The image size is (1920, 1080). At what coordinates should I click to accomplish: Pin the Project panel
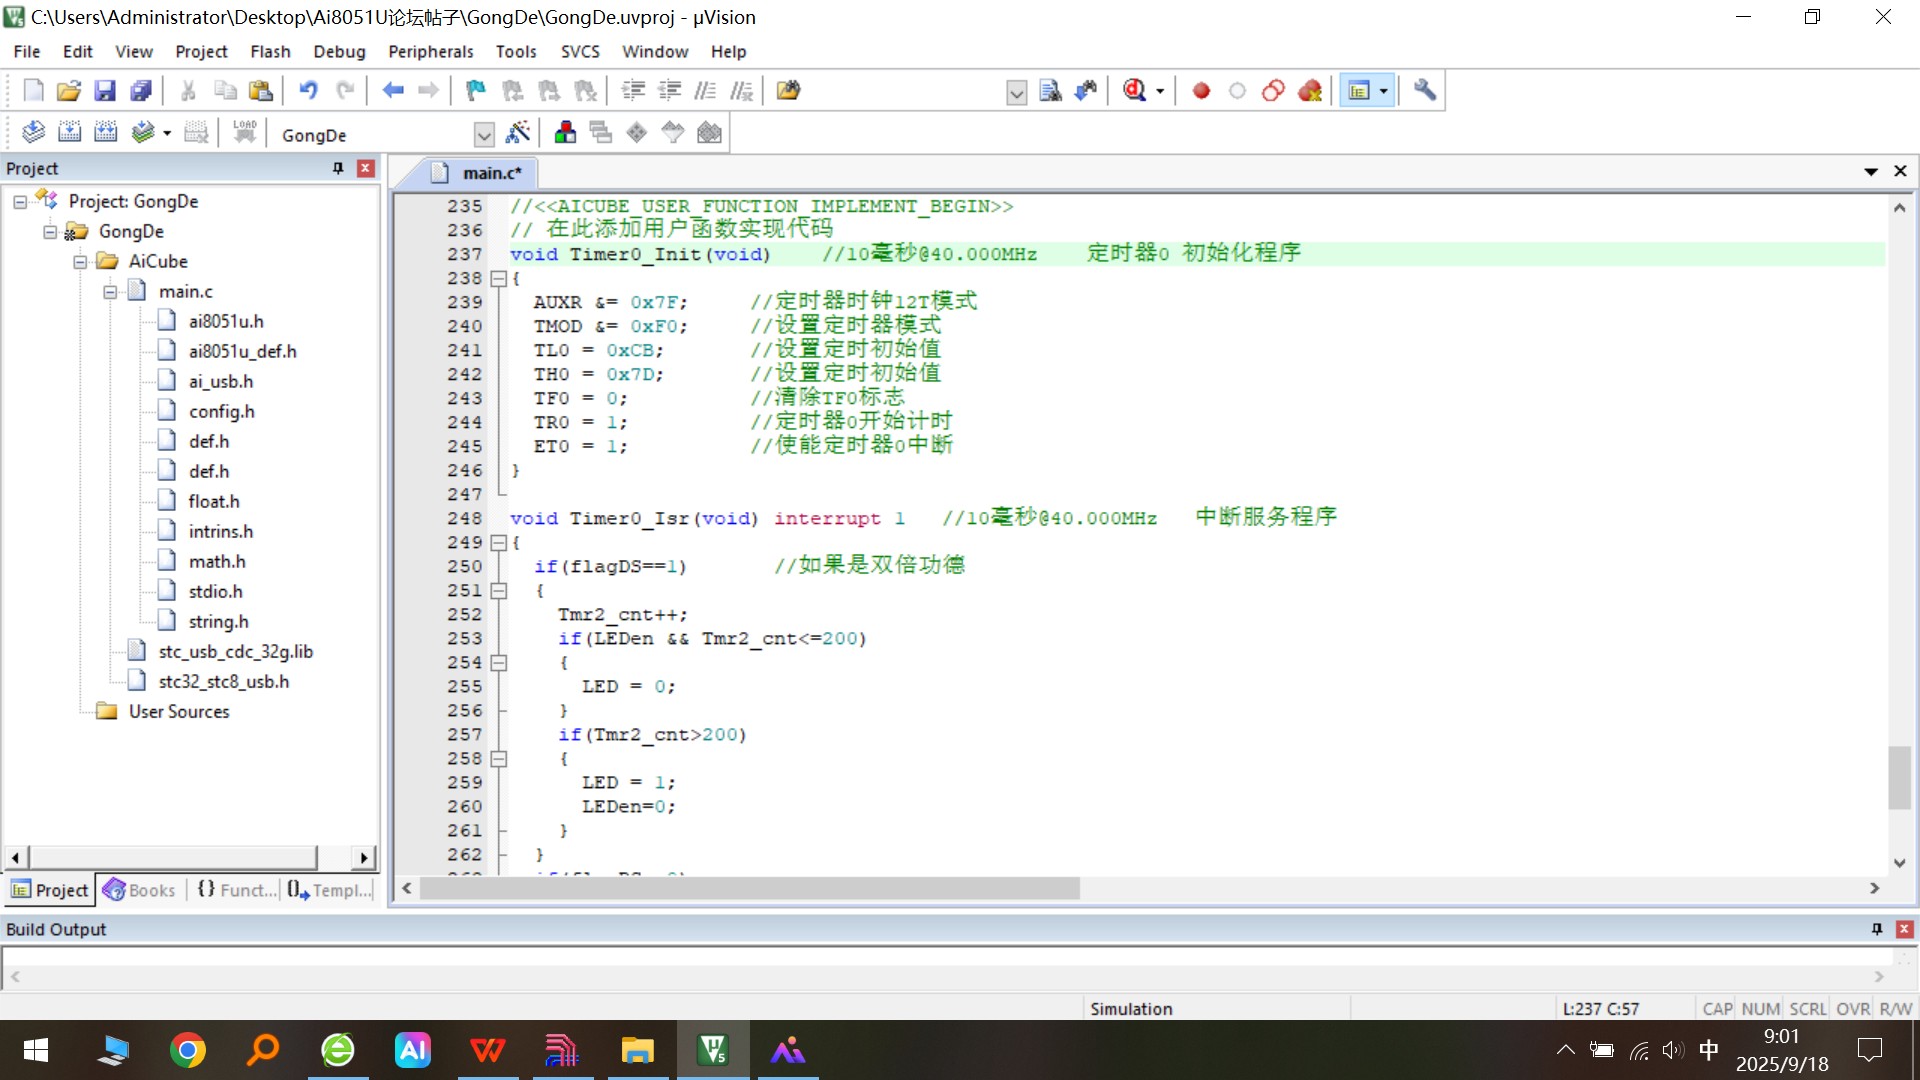pos(338,168)
